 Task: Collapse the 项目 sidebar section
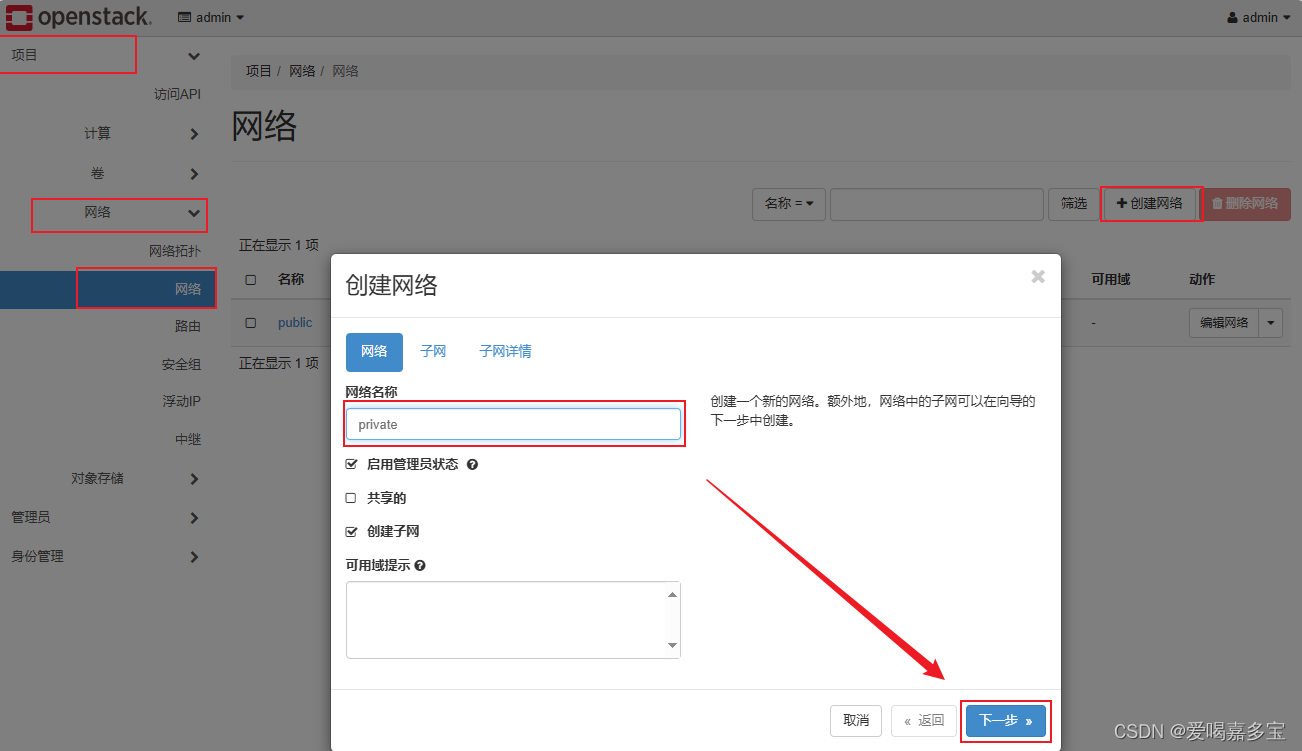pos(108,55)
